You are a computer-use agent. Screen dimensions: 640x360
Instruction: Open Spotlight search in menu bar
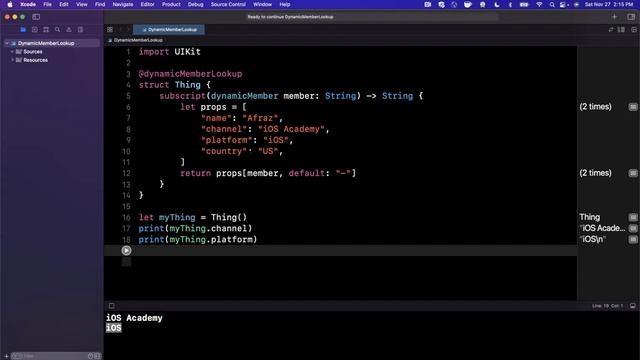coord(552,4)
